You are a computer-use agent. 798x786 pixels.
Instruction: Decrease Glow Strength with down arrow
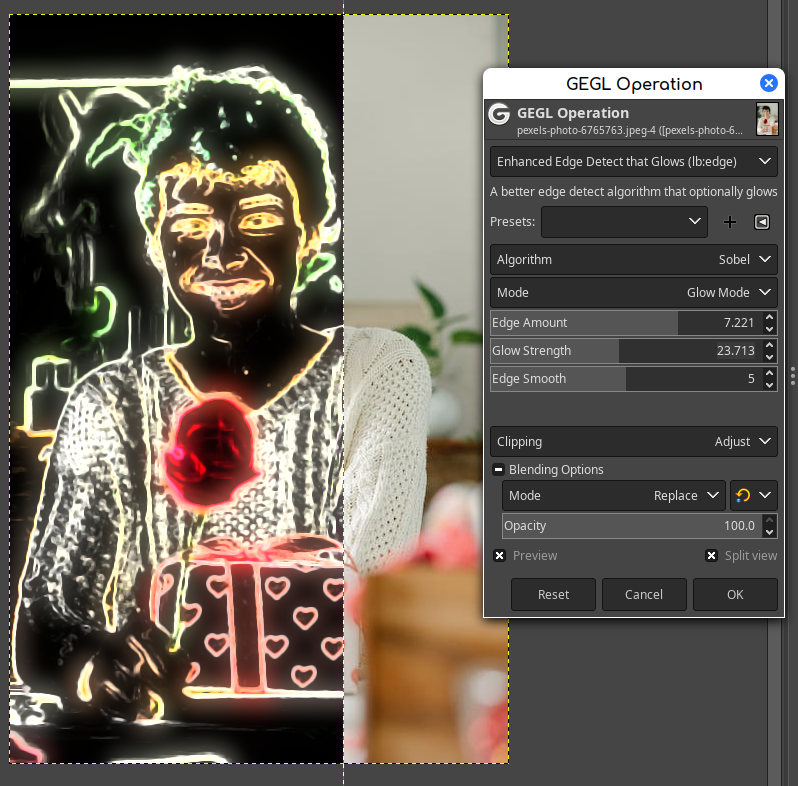[x=770, y=357]
